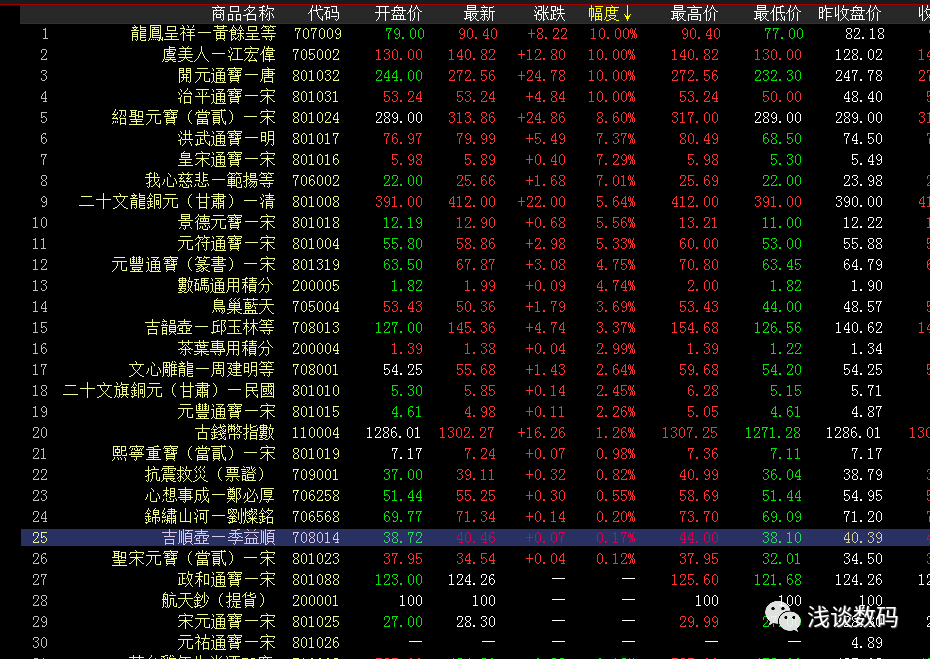Click the 商品名称 column header
930x659 pixels.
[243, 13]
